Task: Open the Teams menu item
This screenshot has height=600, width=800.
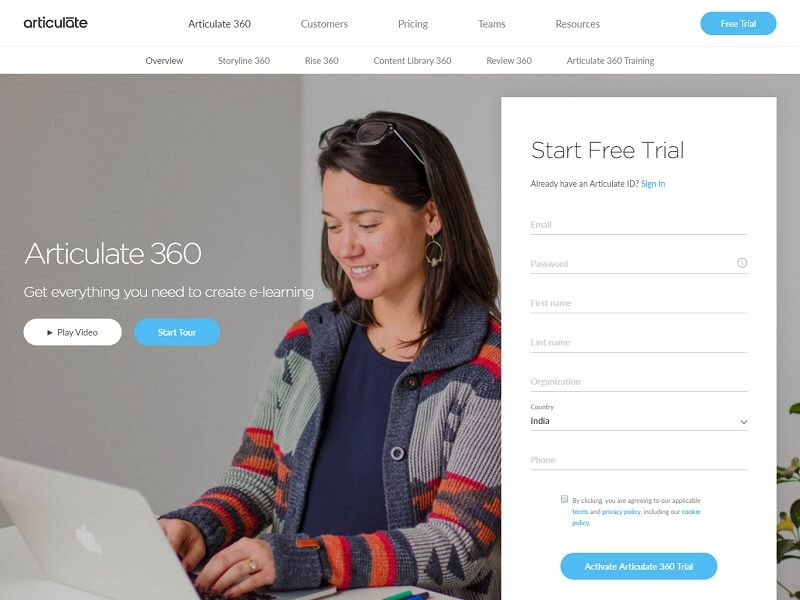Action: pos(491,24)
